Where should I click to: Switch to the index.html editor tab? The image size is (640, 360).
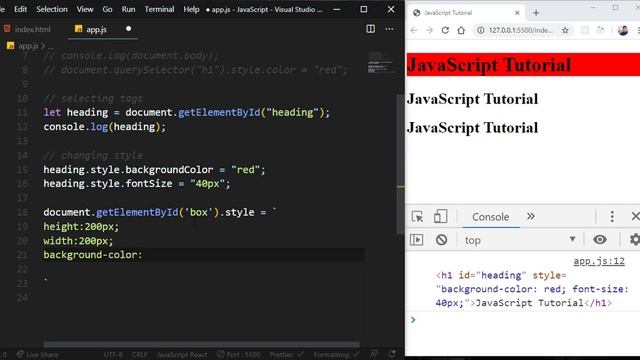point(28,29)
